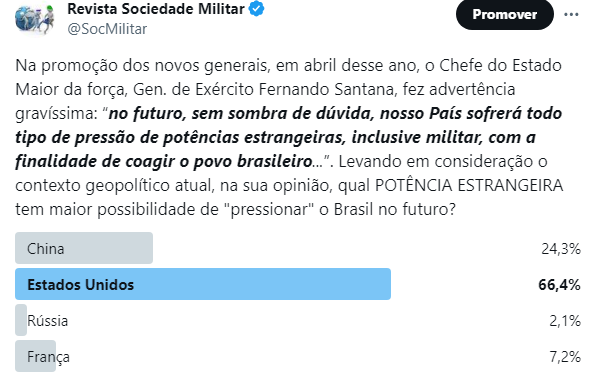Click the phrase 'contexto geopolítico atual' in tweet
Screen dimensions: 594x381
[115, 186]
